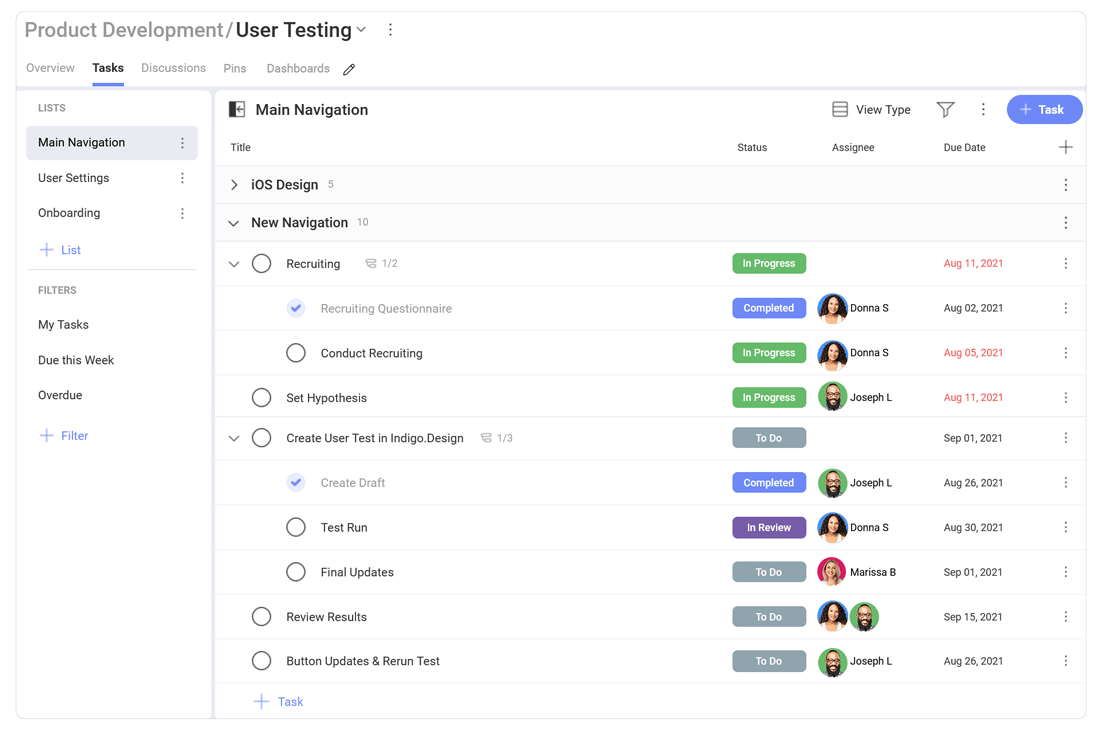
Task: Add a new List in sidebar
Action: (60, 250)
